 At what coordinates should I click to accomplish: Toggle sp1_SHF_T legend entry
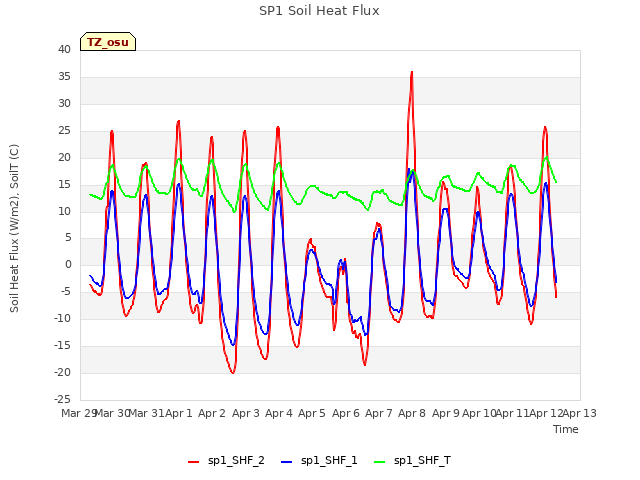pyautogui.click(x=412, y=460)
